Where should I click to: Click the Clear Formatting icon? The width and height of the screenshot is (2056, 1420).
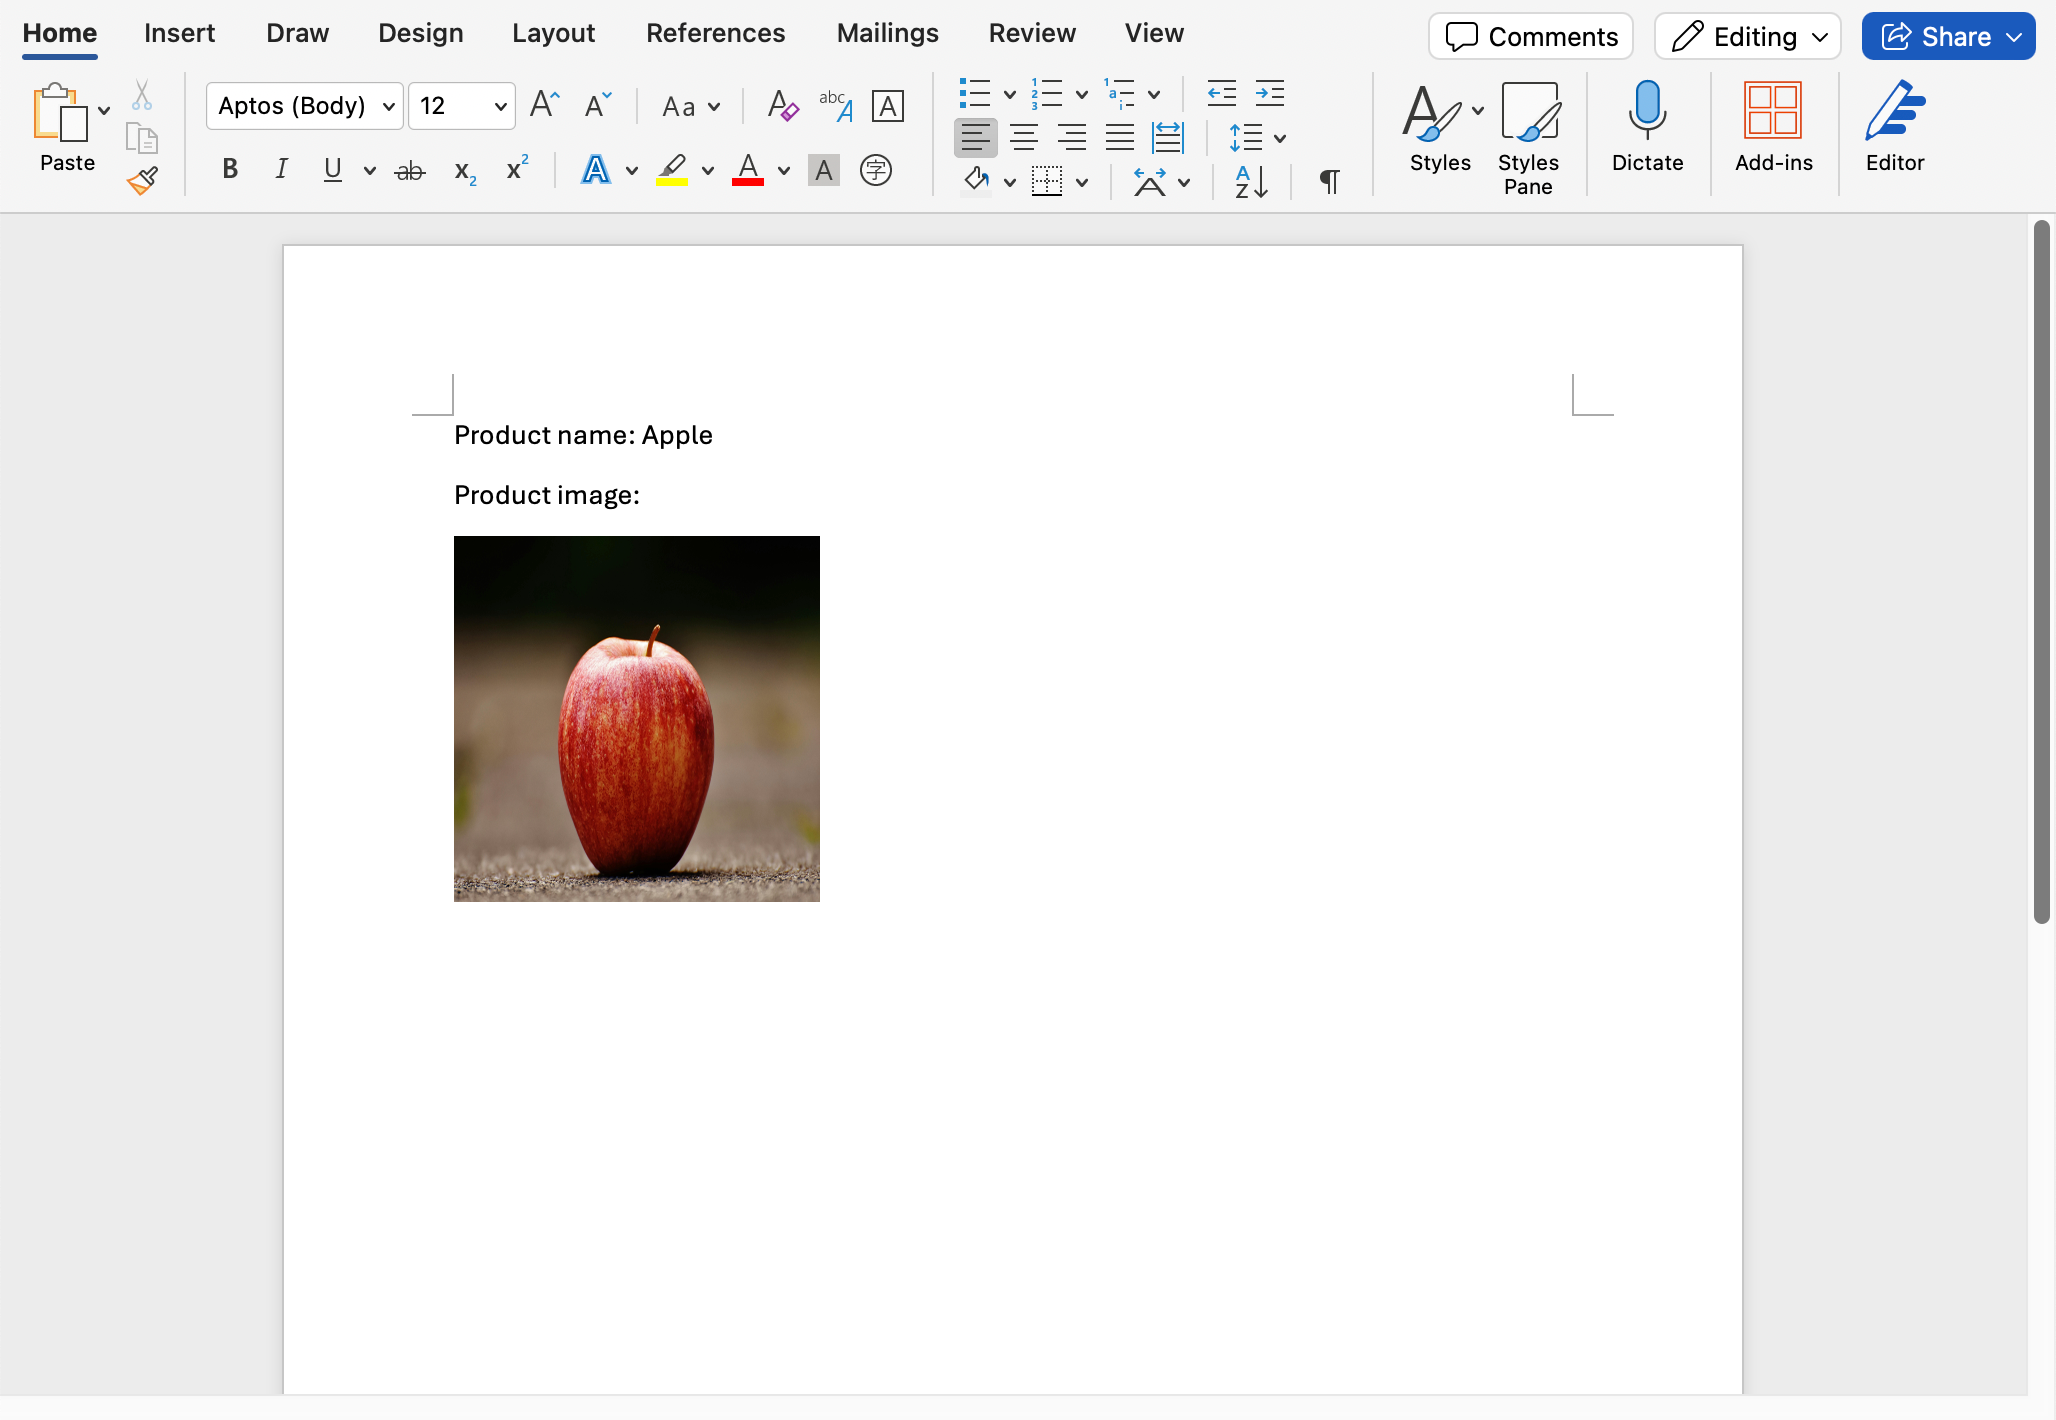click(782, 106)
